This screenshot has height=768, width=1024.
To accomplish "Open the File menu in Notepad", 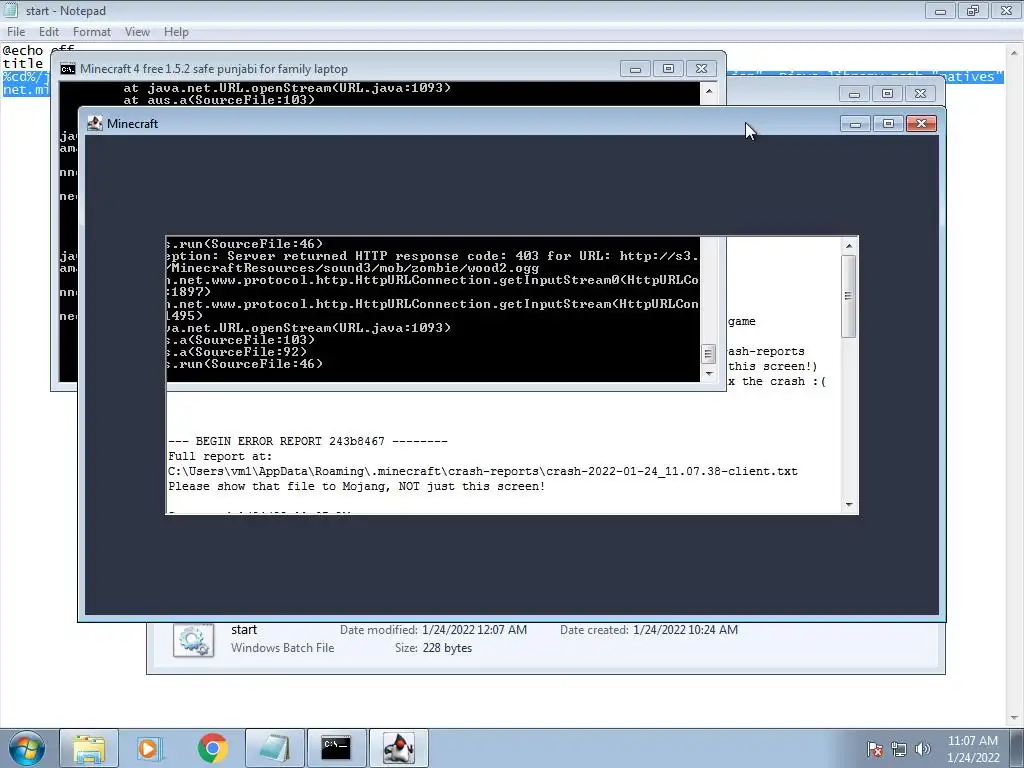I will point(16,32).
